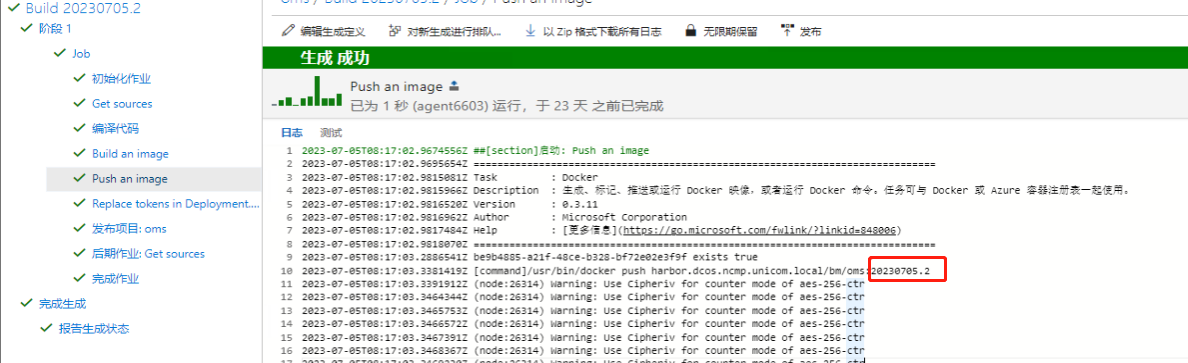The height and width of the screenshot is (363, 1188).
Task: Click the Push an image heading
Action: [397, 86]
